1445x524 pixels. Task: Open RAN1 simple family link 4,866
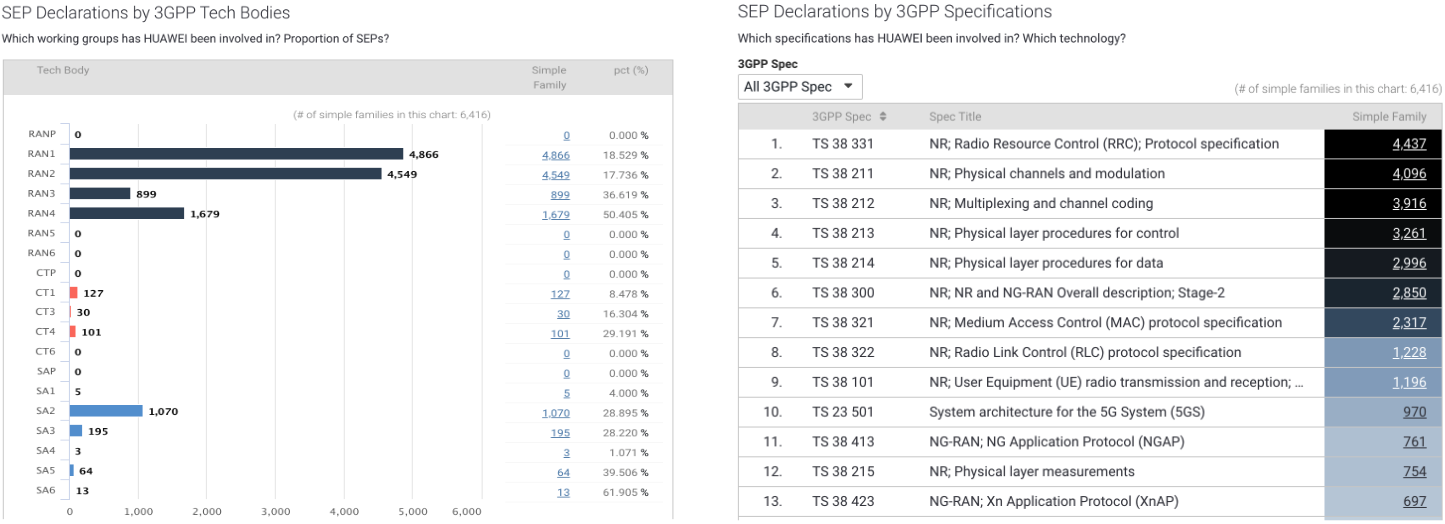coord(556,155)
